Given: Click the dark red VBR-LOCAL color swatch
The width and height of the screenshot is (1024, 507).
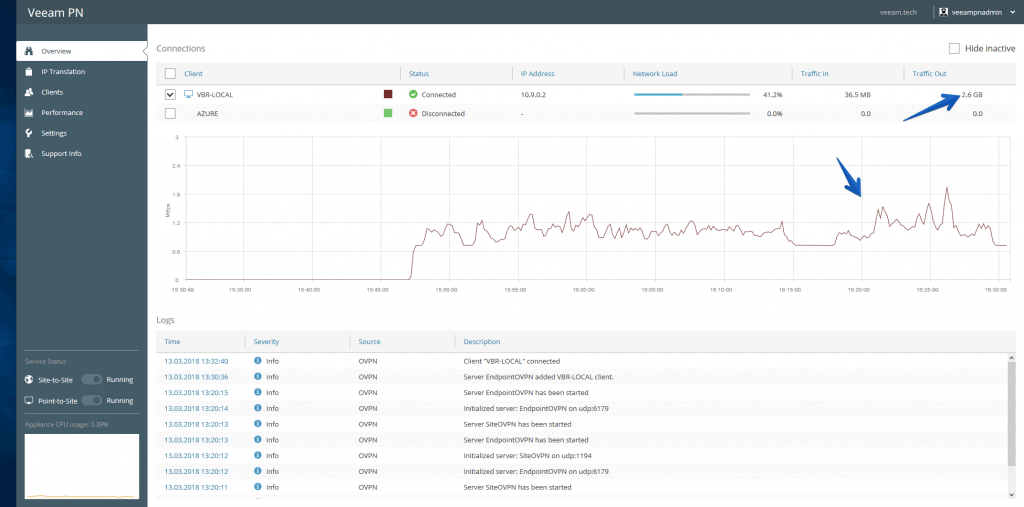Looking at the screenshot, I should [388, 94].
